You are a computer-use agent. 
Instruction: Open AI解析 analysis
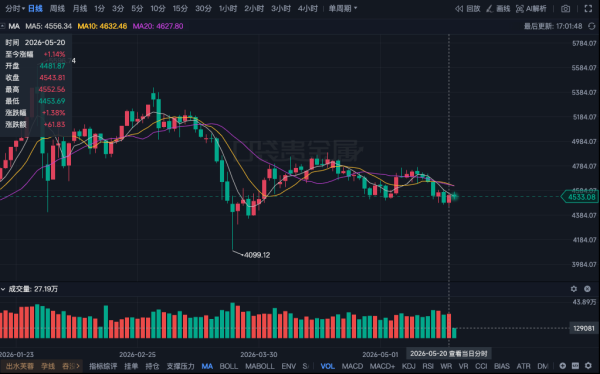(x=531, y=8)
